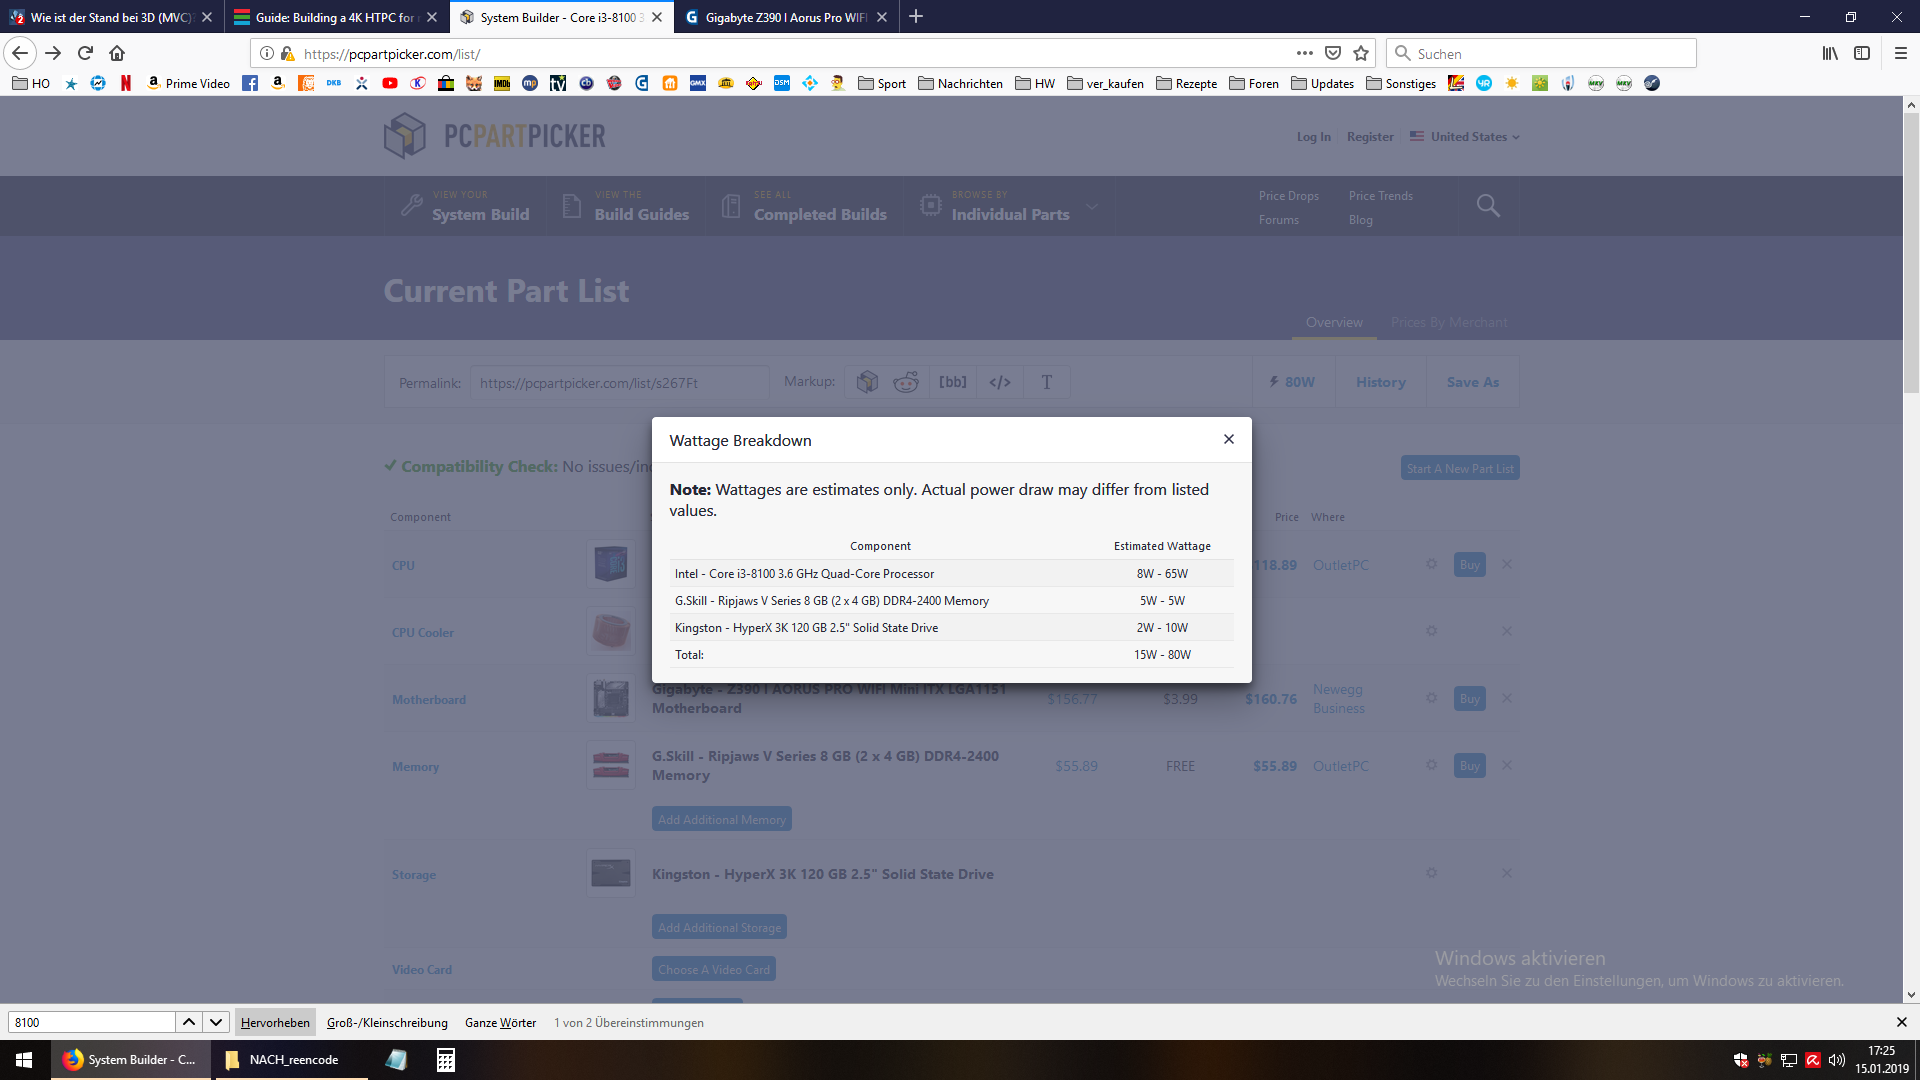
Task: Close the find bar
Action: click(x=1902, y=1022)
